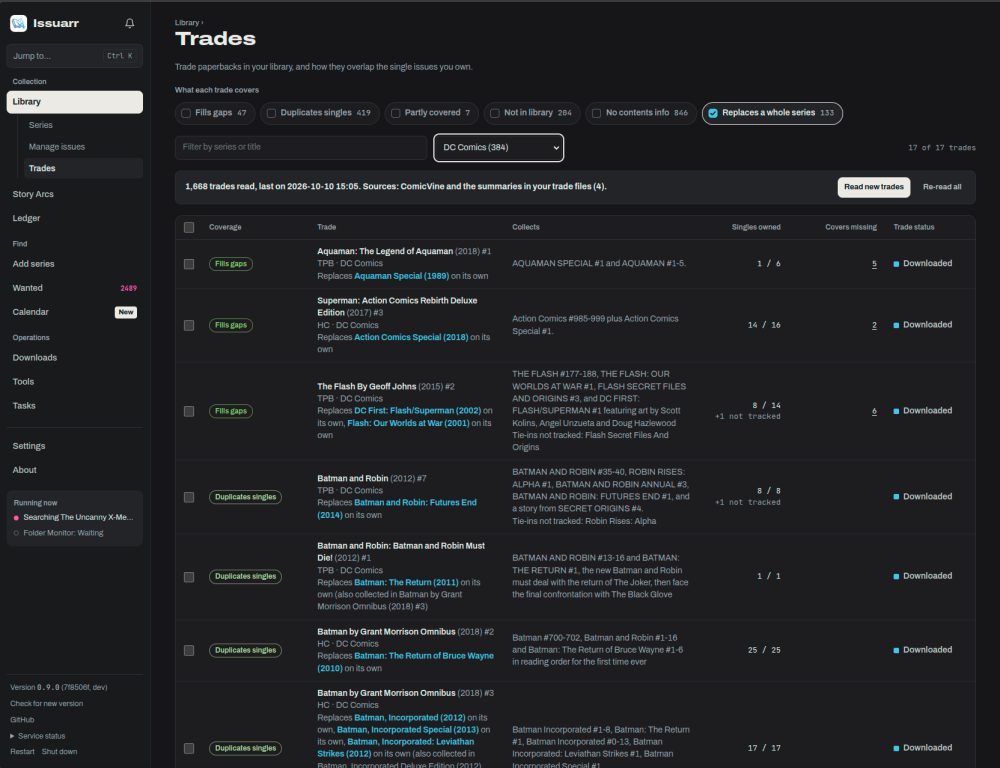
Task: Toggle the Fills gaps filter
Action: pyautogui.click(x=215, y=114)
